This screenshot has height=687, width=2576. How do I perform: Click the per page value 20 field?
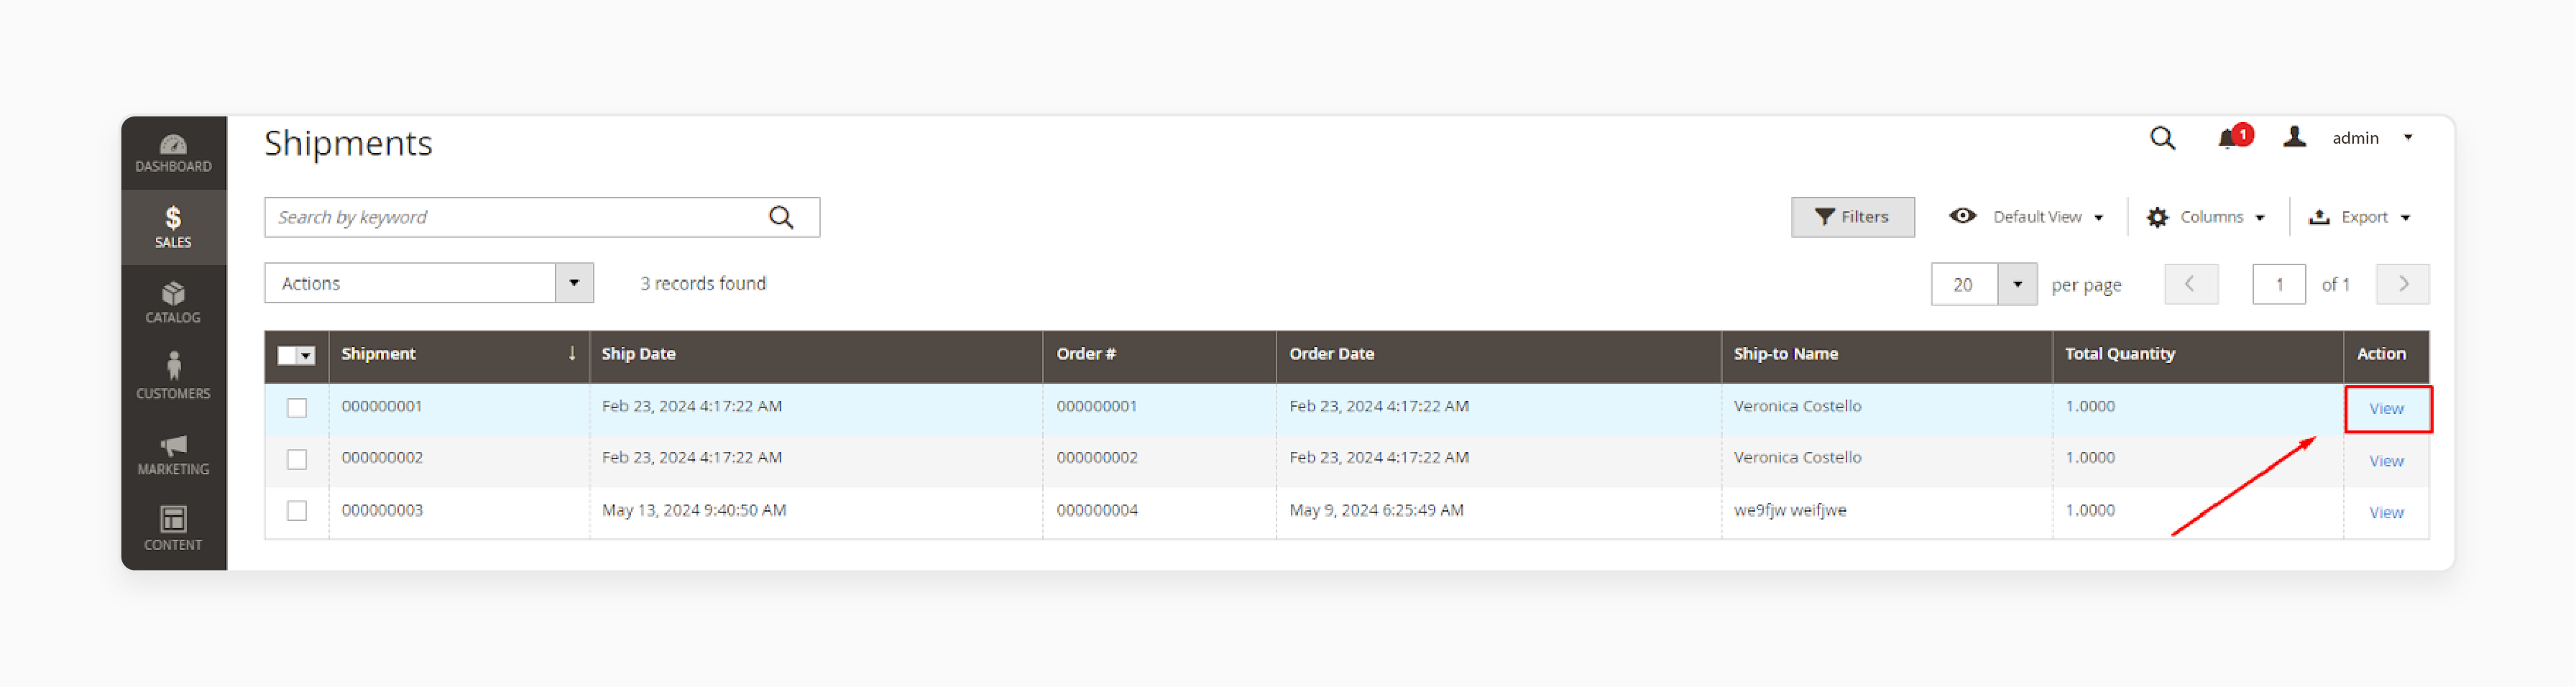(x=1963, y=285)
